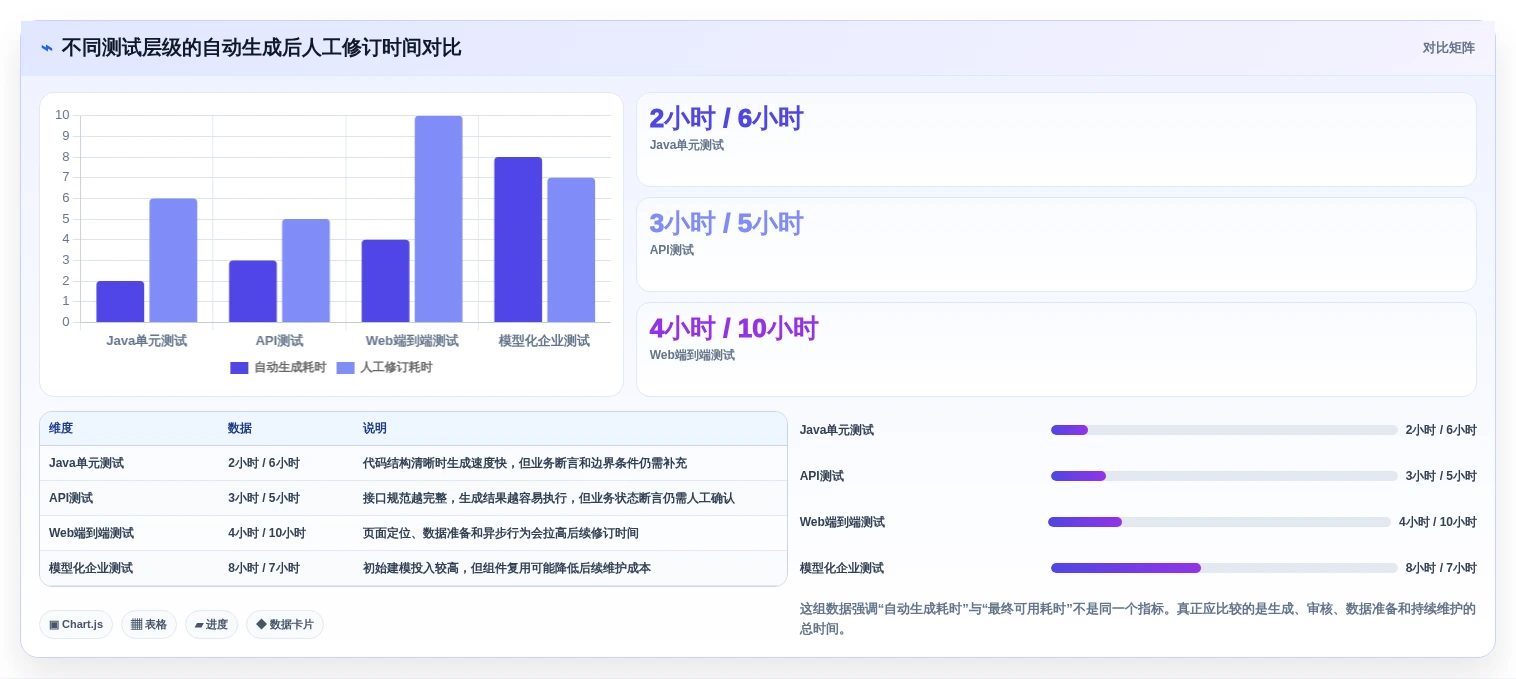The height and width of the screenshot is (679, 1516).
Task: Click the Web端到端测试 manual revision bar in chart
Action: pyautogui.click(x=439, y=219)
